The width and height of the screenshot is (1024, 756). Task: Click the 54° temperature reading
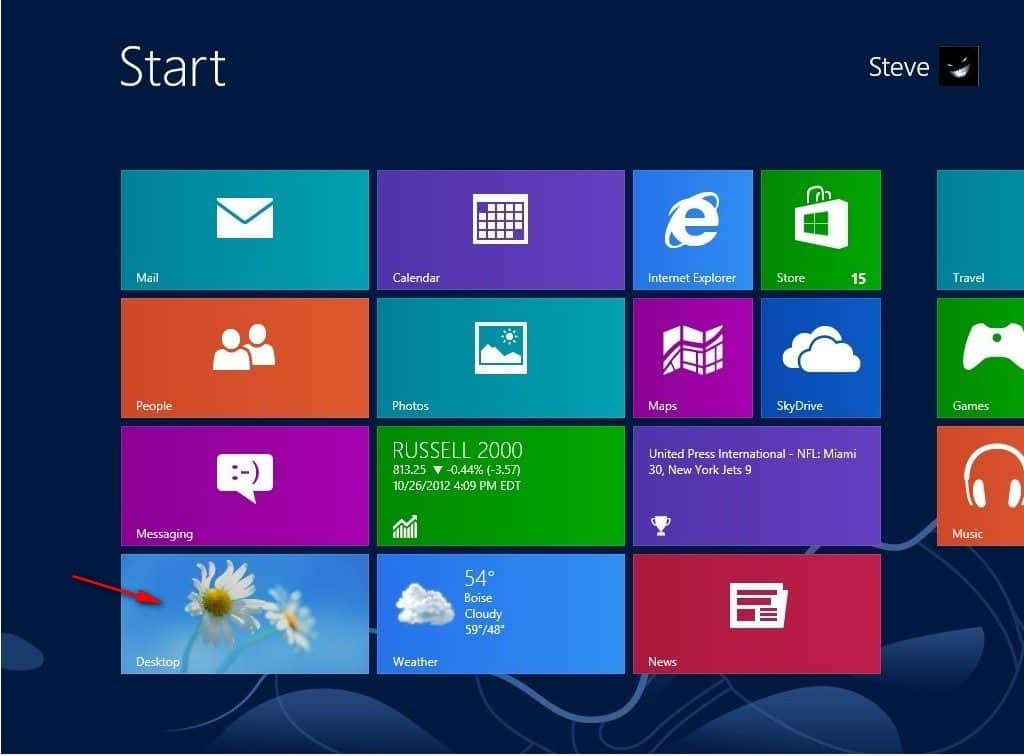479,578
